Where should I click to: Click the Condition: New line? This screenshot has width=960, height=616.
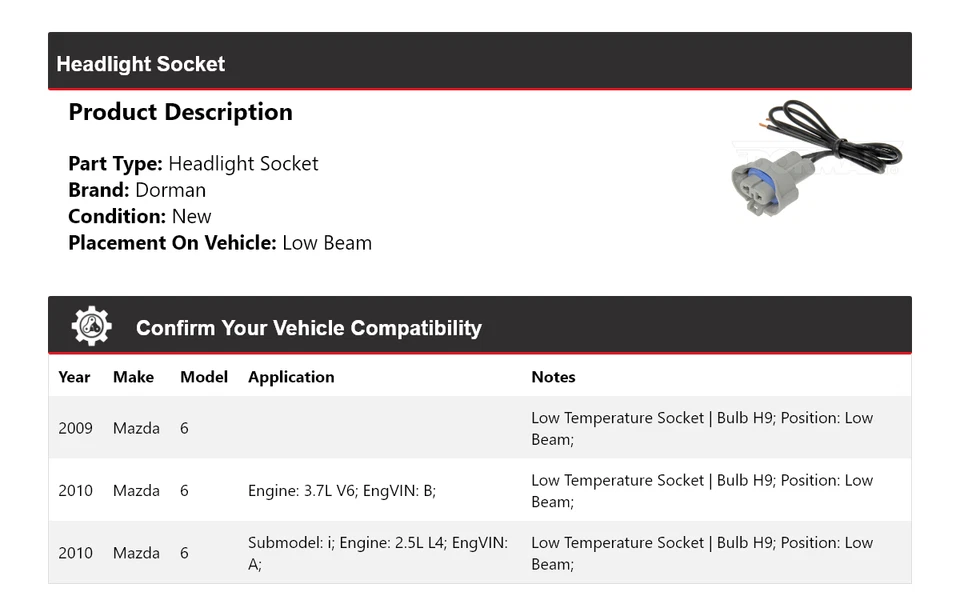(140, 216)
